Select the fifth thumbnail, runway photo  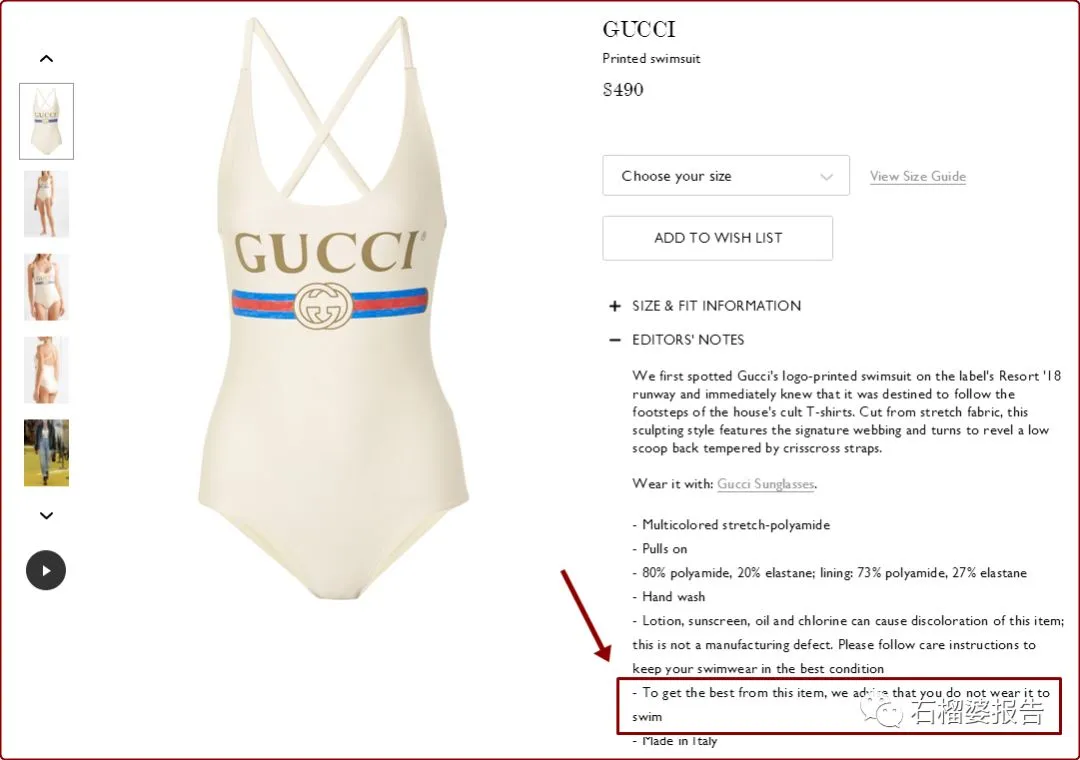pos(46,453)
